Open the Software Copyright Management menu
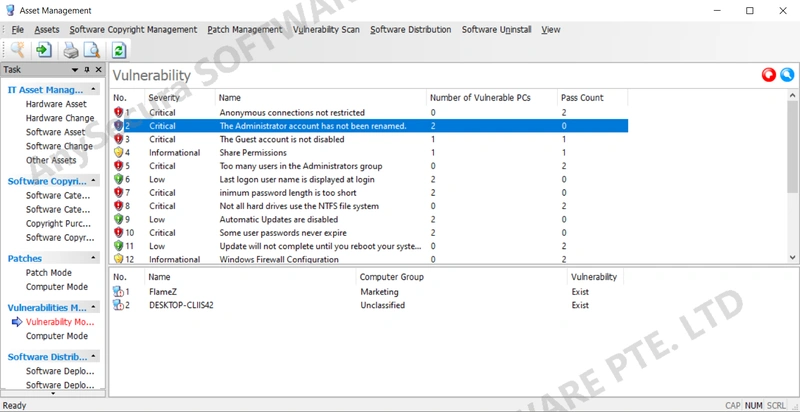The height and width of the screenshot is (412, 800). pyautogui.click(x=133, y=30)
